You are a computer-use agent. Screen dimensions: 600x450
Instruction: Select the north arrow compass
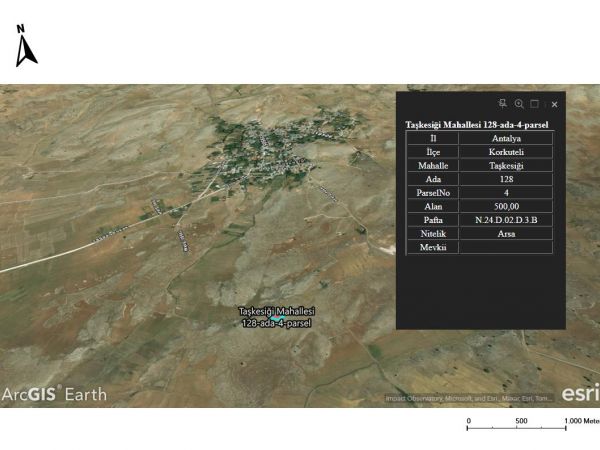pyautogui.click(x=26, y=46)
